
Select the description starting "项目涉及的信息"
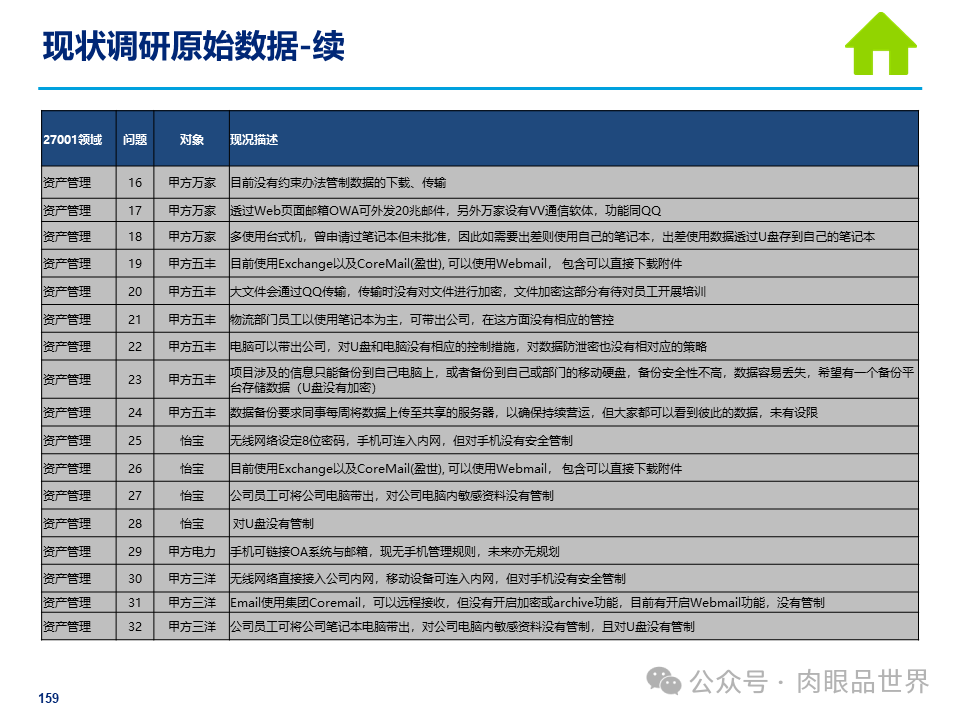tap(572, 380)
